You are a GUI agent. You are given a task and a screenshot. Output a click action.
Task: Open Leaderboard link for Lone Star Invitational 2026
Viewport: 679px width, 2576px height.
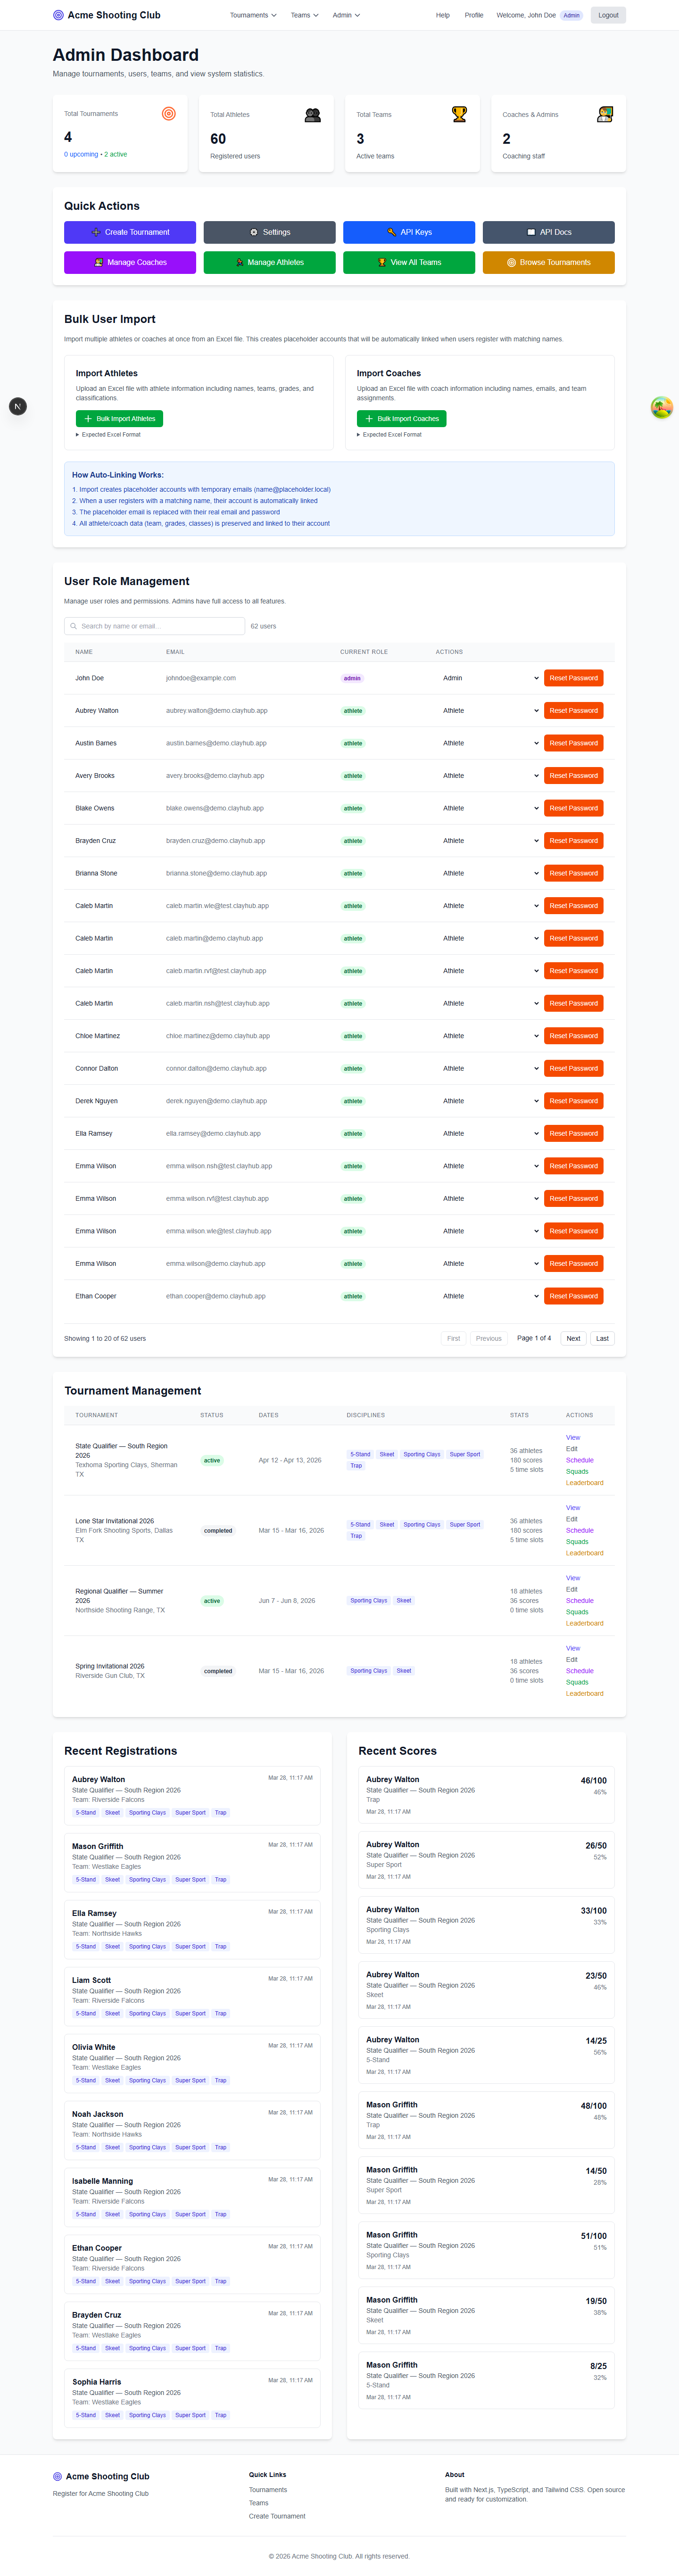click(x=584, y=1553)
